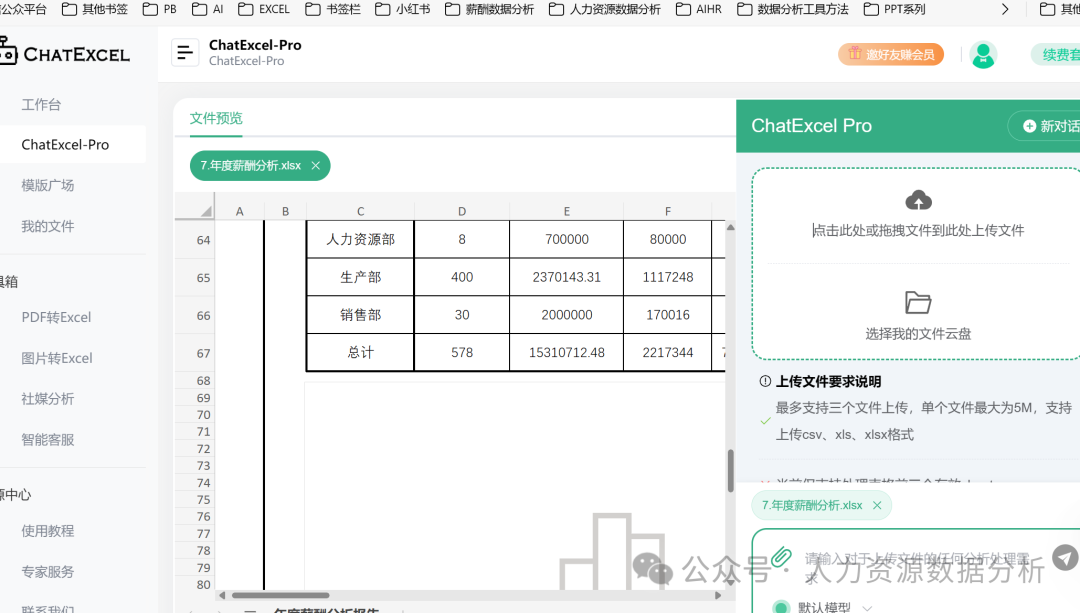Open 我的文件 in sidebar
Screen dimensions: 1080x613
[48, 226]
